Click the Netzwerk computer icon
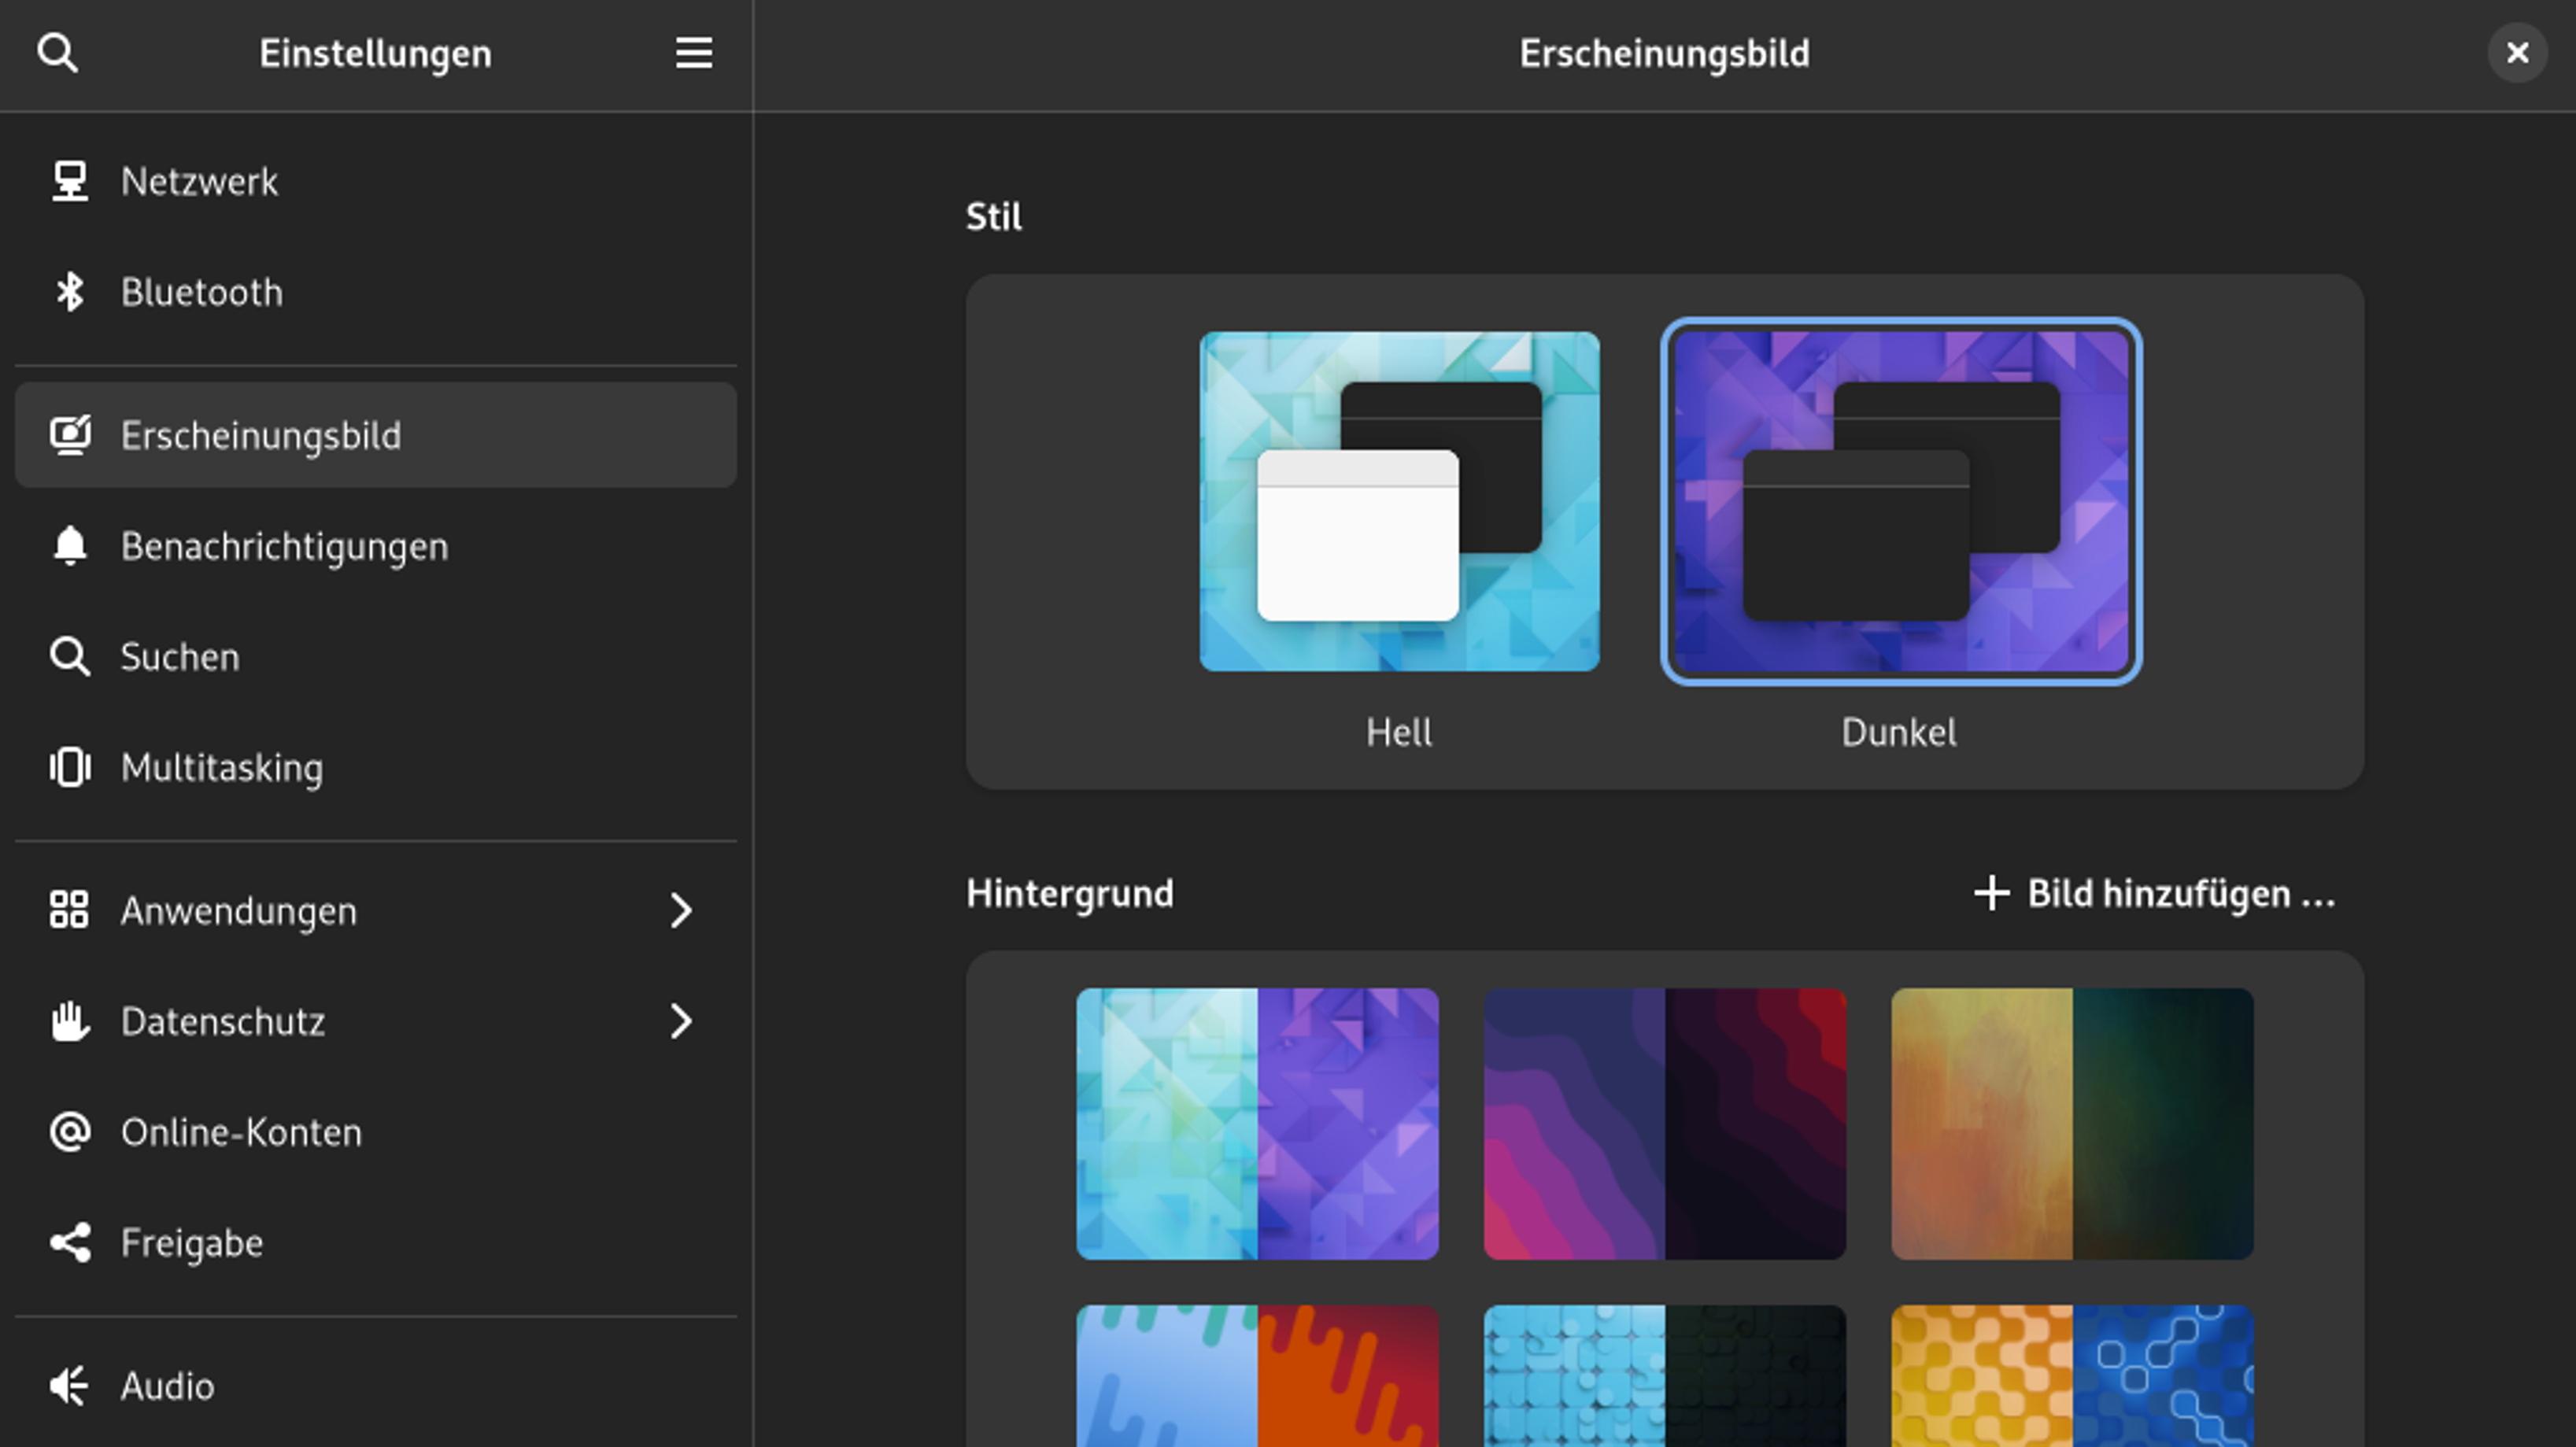Viewport: 2576px width, 1447px height. [x=70, y=181]
